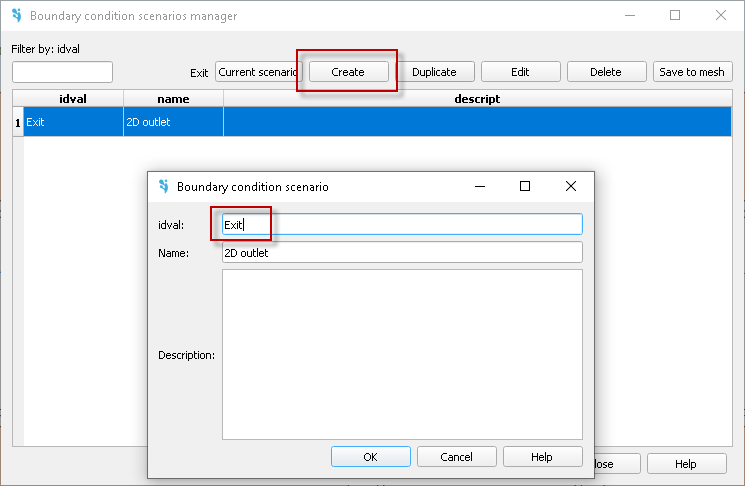This screenshot has width=745, height=486.
Task: Maximize the Boundary condition scenario dialog
Action: [x=524, y=186]
